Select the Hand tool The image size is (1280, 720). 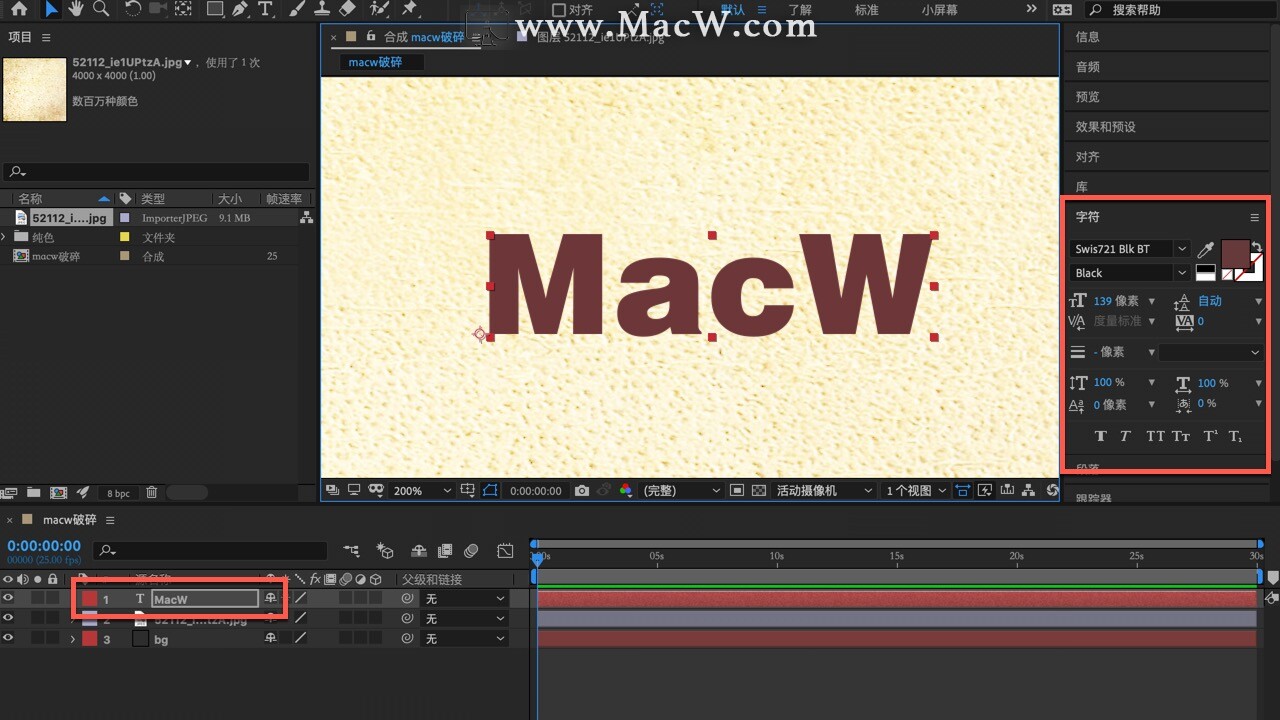76,9
